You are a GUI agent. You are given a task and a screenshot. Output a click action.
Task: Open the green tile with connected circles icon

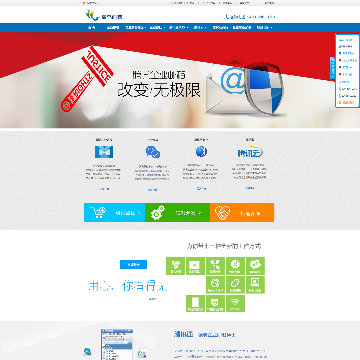click(175, 266)
